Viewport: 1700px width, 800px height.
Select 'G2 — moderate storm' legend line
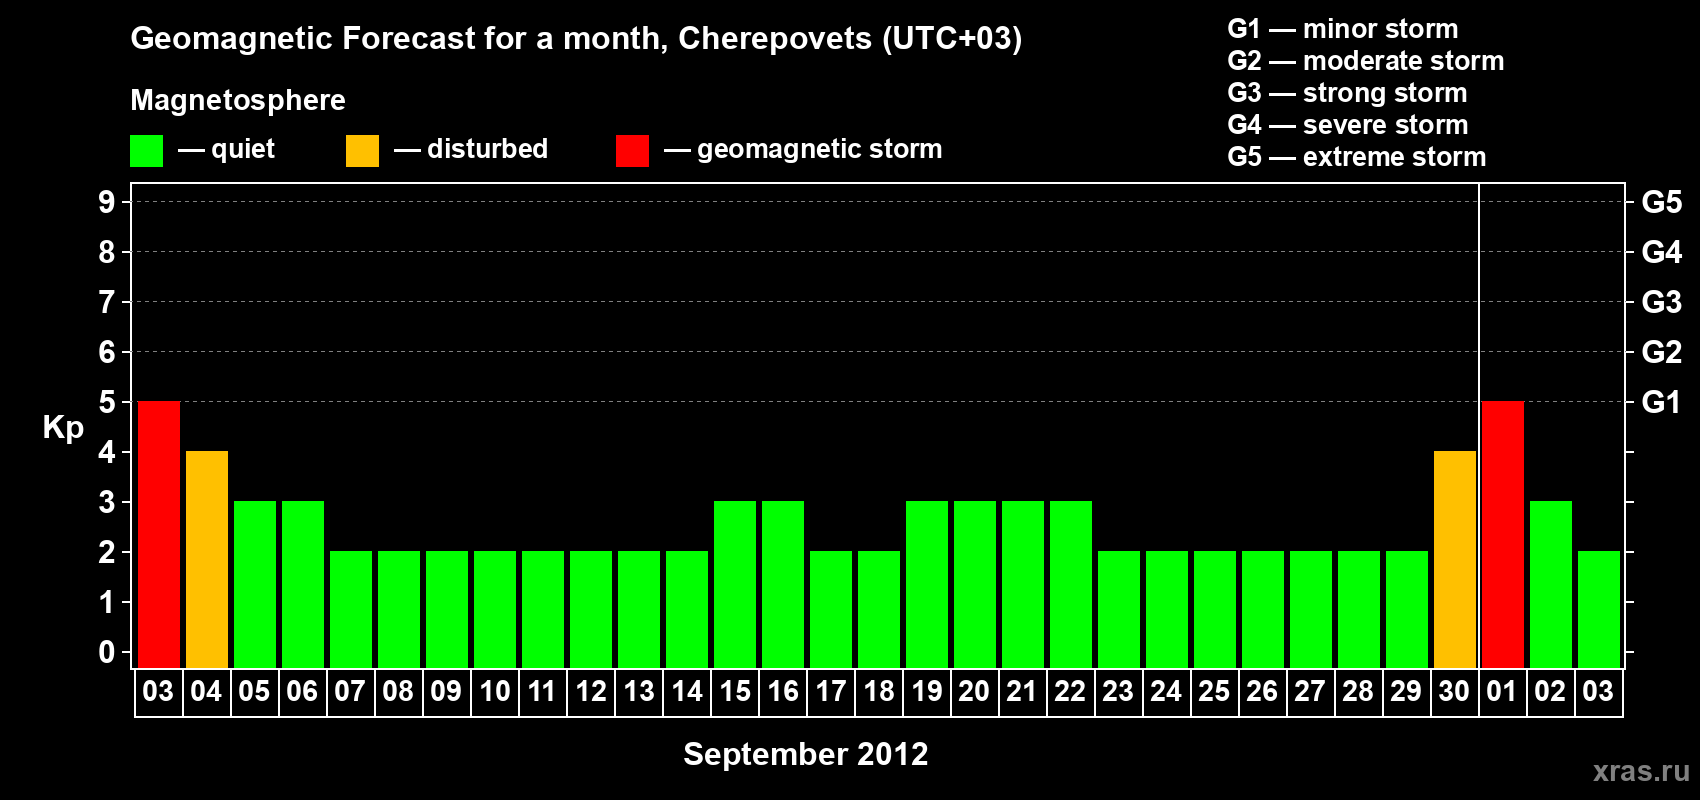pos(1366,61)
